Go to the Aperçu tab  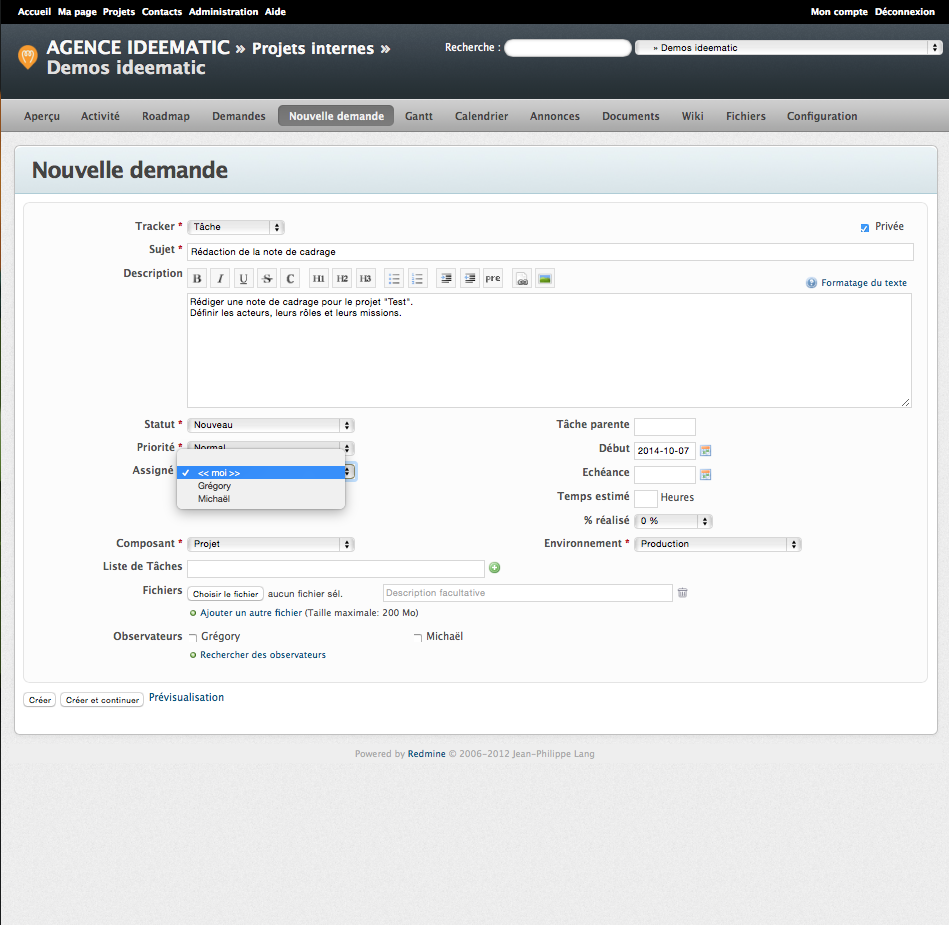[x=42, y=116]
